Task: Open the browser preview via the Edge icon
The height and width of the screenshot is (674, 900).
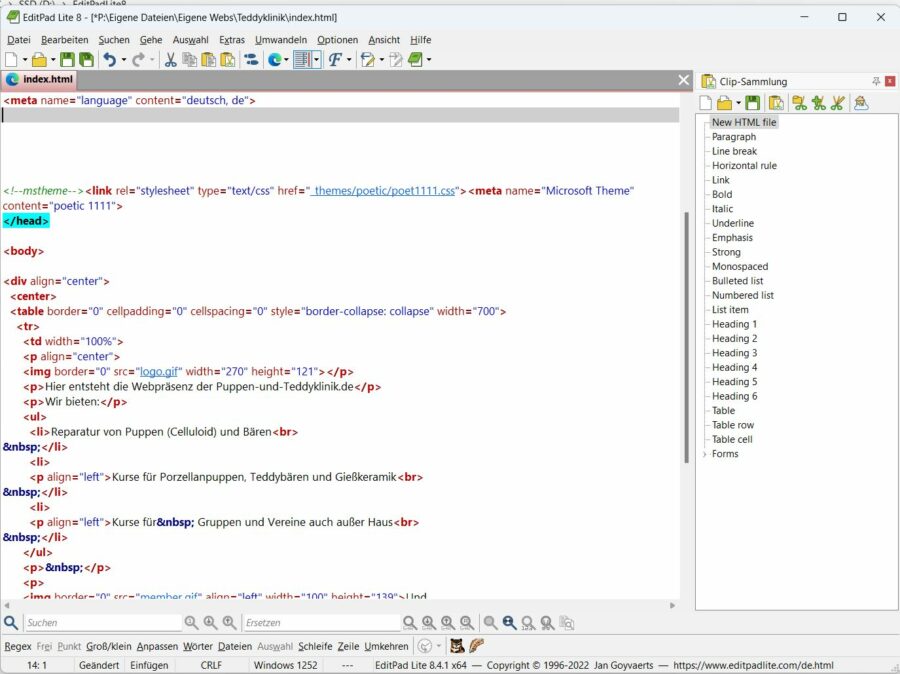Action: (x=275, y=60)
